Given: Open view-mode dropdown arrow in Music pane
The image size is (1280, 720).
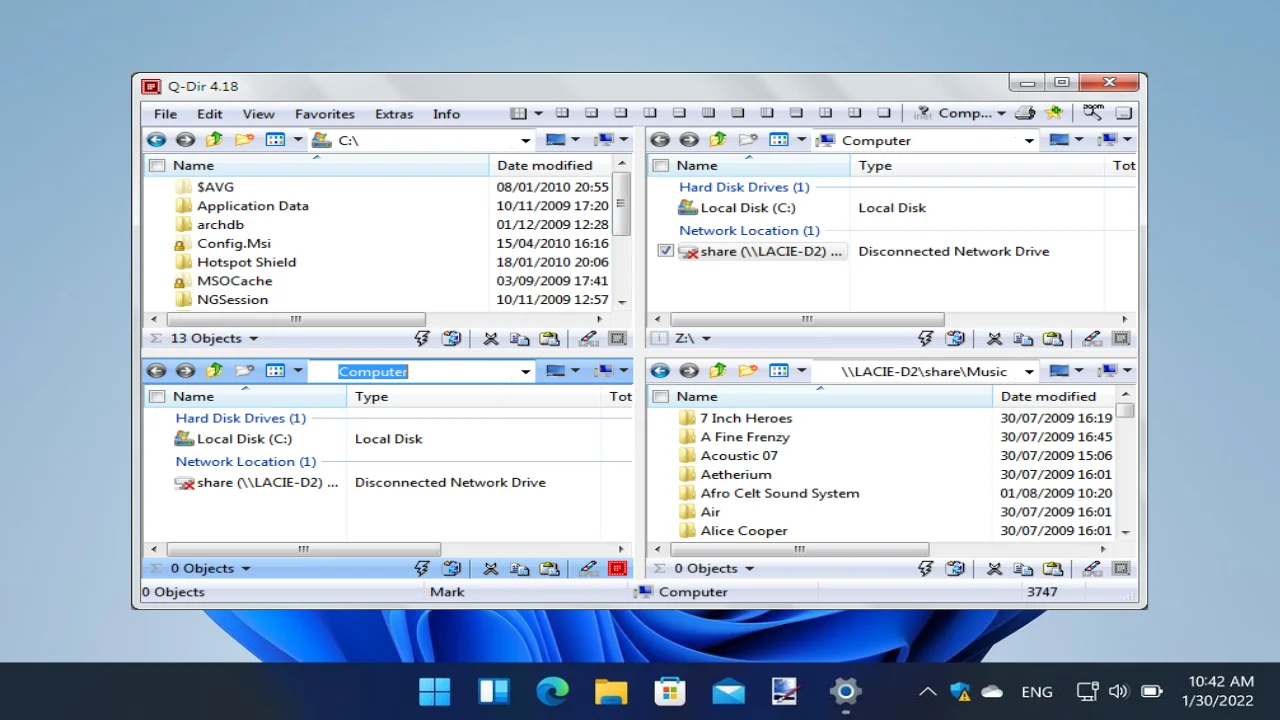Looking at the screenshot, I should [x=801, y=371].
